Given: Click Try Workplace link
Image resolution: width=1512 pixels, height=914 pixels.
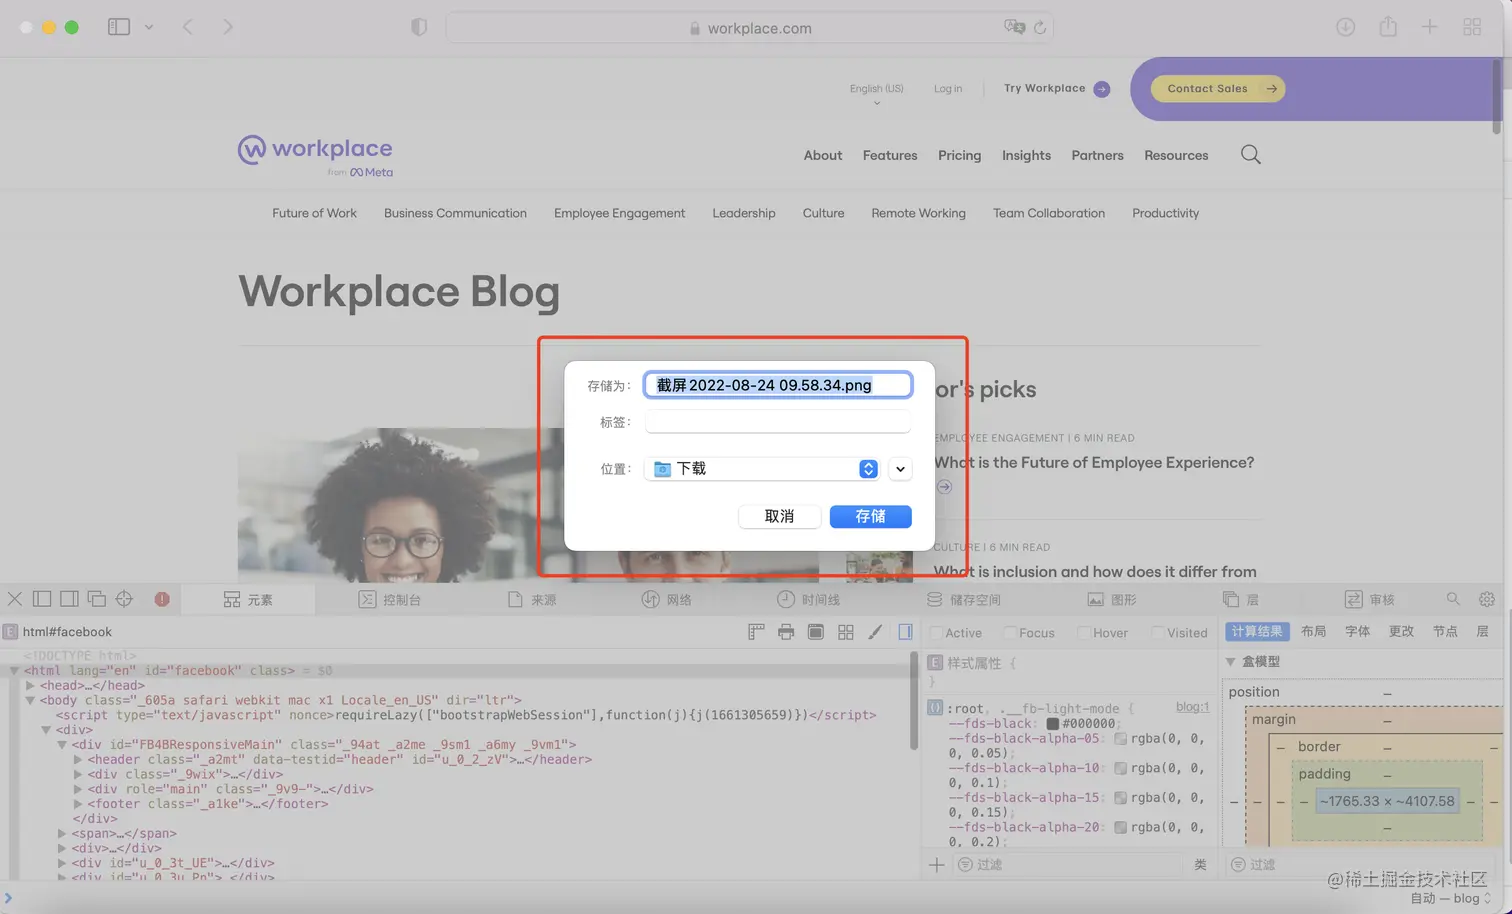Looking at the screenshot, I should 1057,88.
